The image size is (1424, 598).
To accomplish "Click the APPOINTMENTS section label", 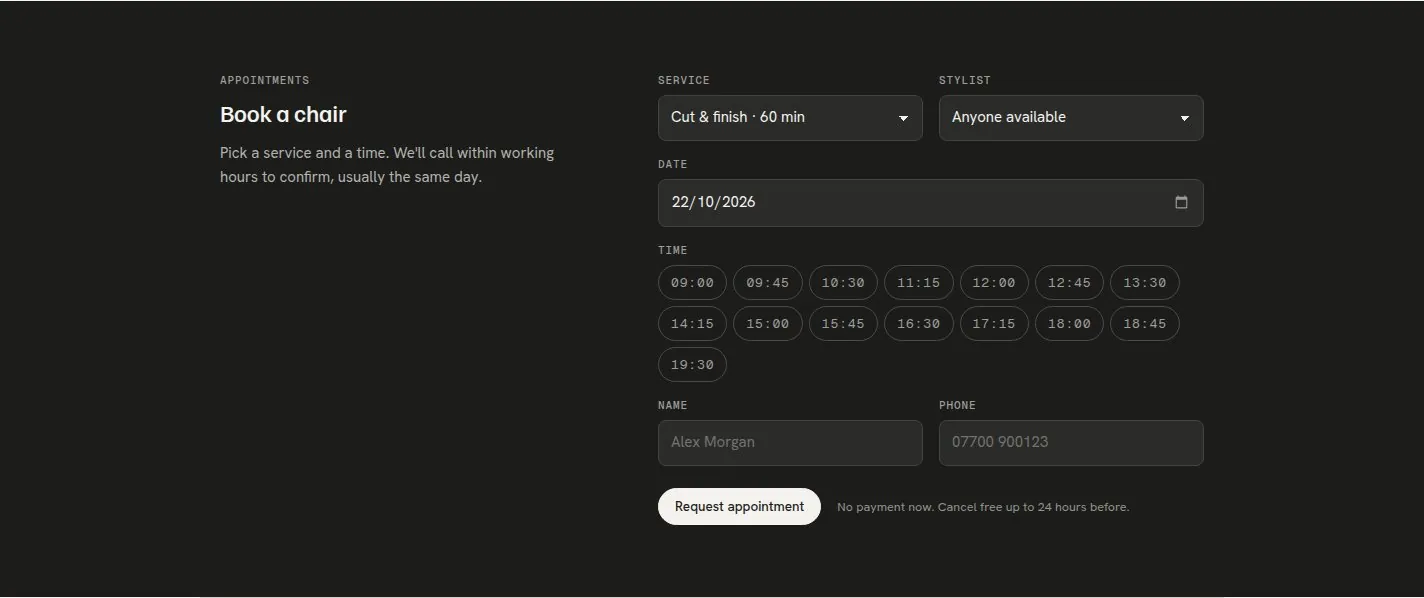I will [x=265, y=80].
